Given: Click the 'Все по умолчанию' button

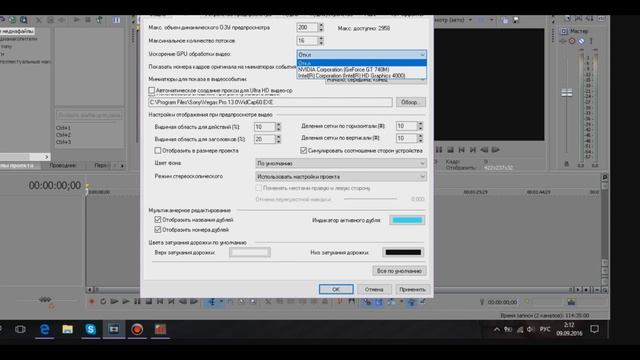Looking at the screenshot, I should [399, 271].
